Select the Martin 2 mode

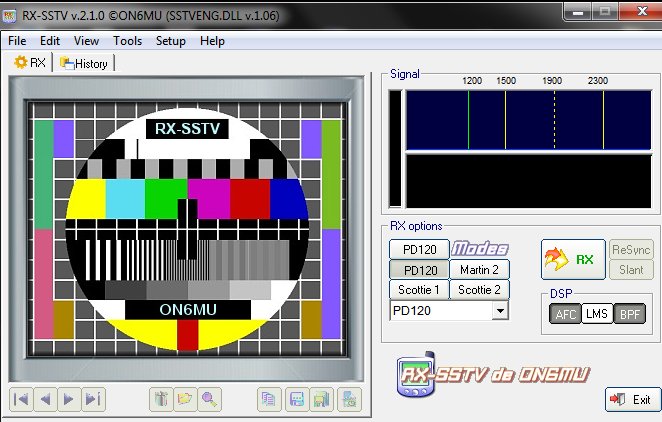480,270
